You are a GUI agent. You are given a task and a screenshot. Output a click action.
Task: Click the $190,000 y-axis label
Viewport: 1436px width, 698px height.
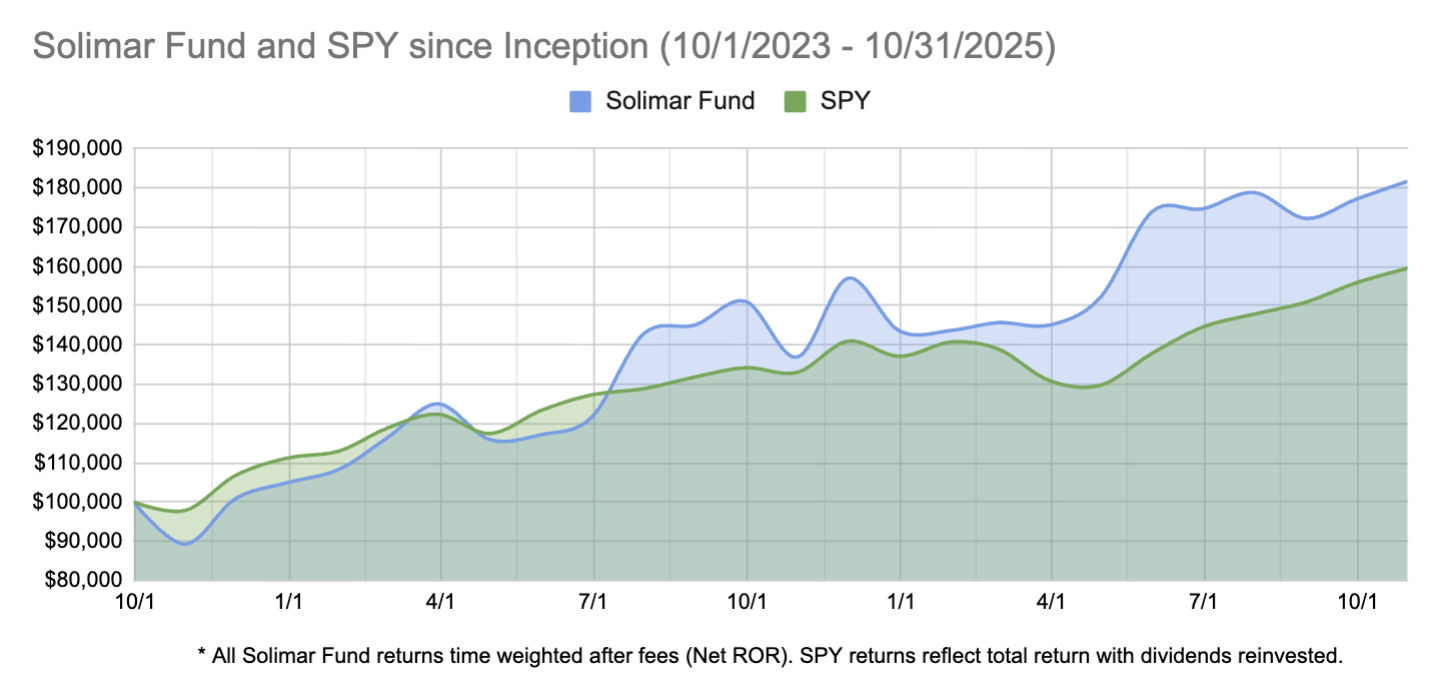point(77,148)
